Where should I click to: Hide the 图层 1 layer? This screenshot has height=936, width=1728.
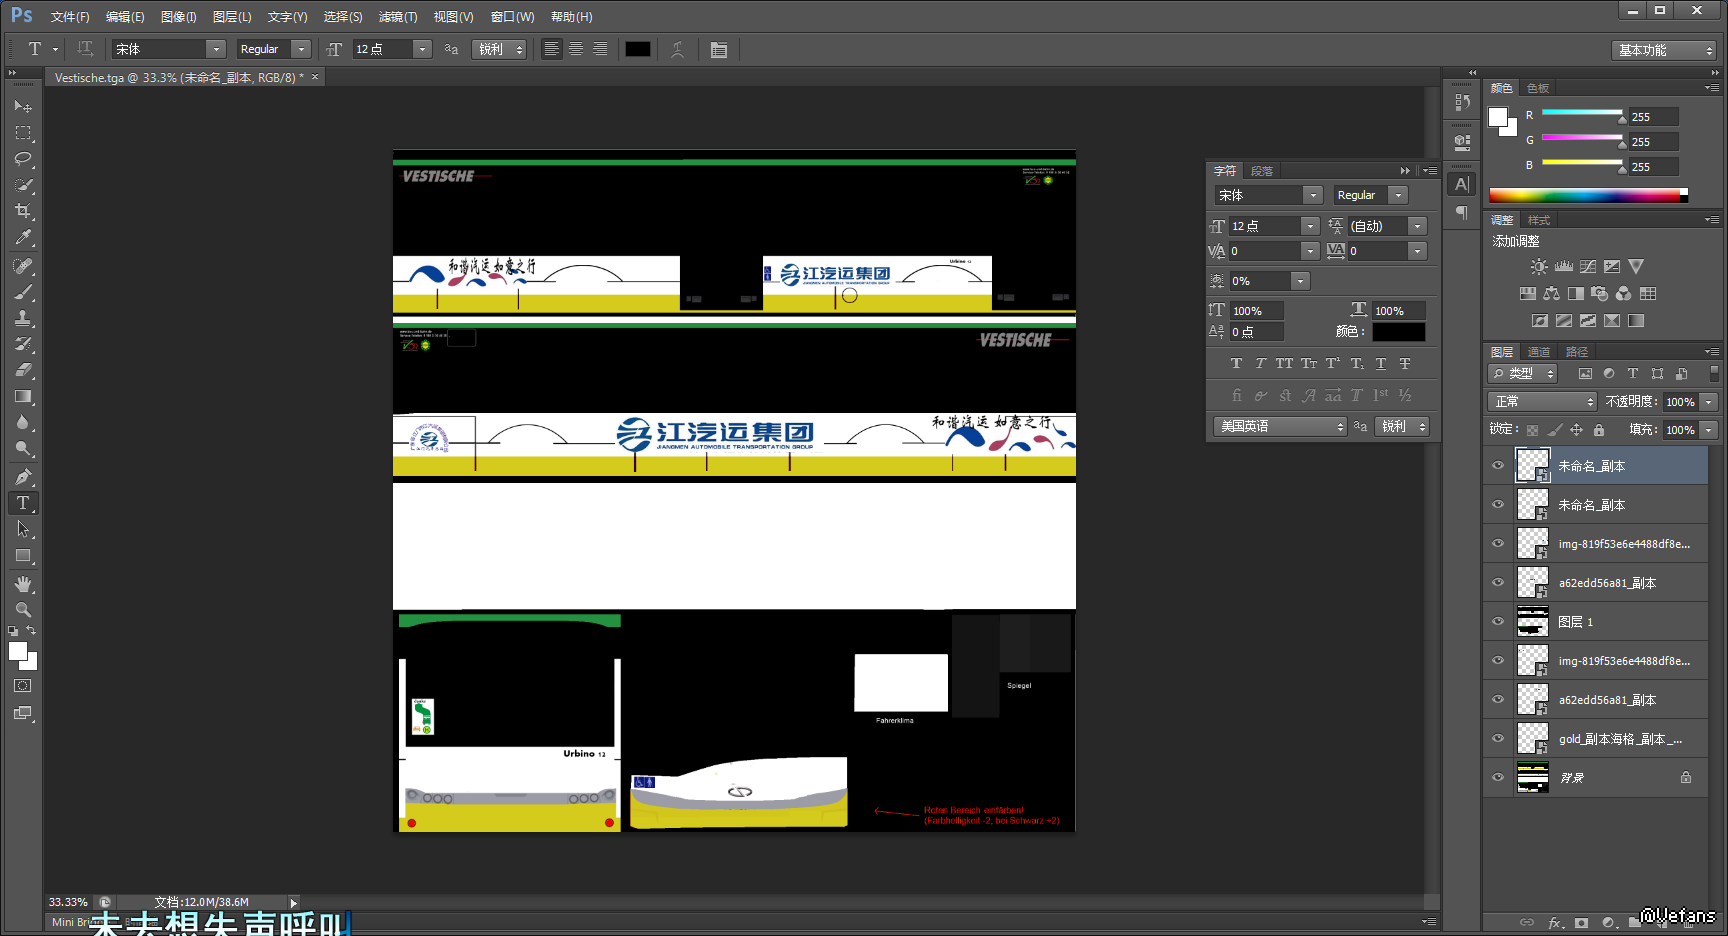coord(1498,621)
